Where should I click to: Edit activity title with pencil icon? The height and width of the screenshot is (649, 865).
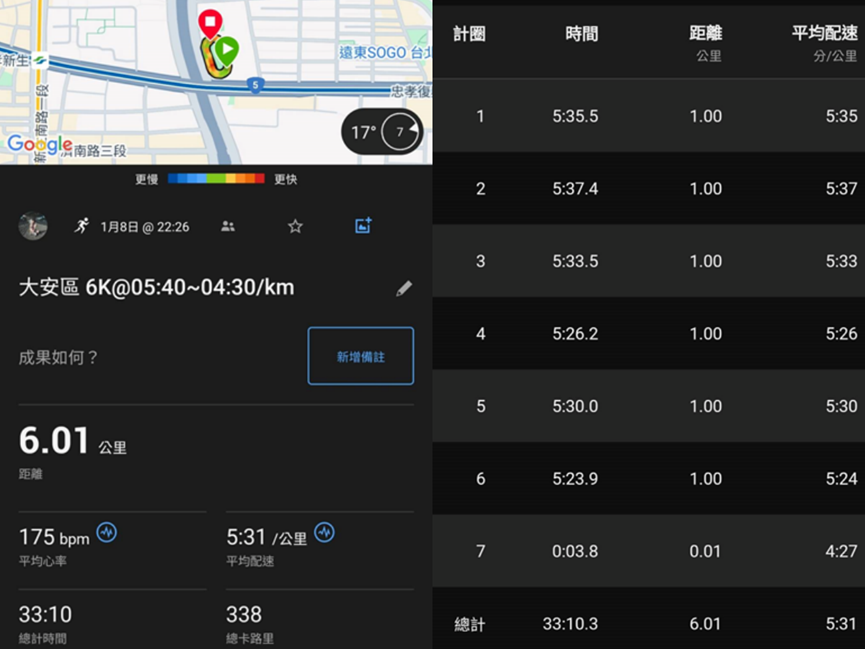404,288
